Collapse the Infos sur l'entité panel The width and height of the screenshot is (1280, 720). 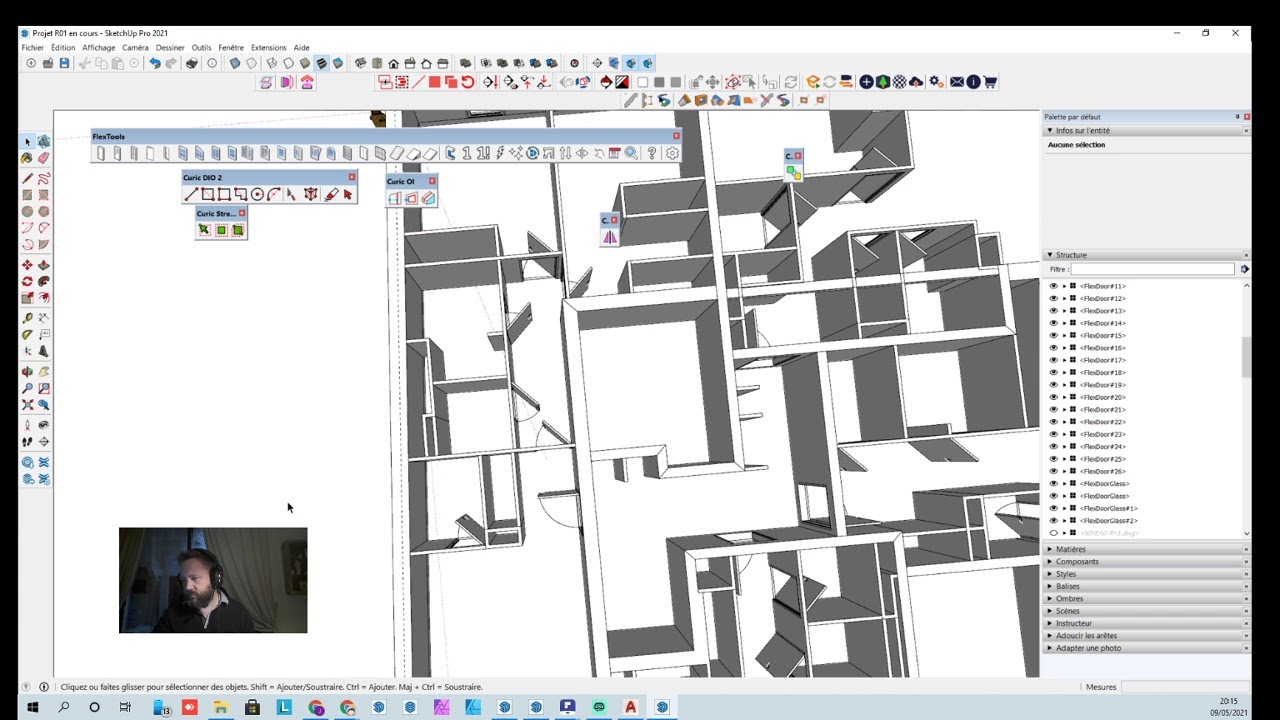point(1050,131)
